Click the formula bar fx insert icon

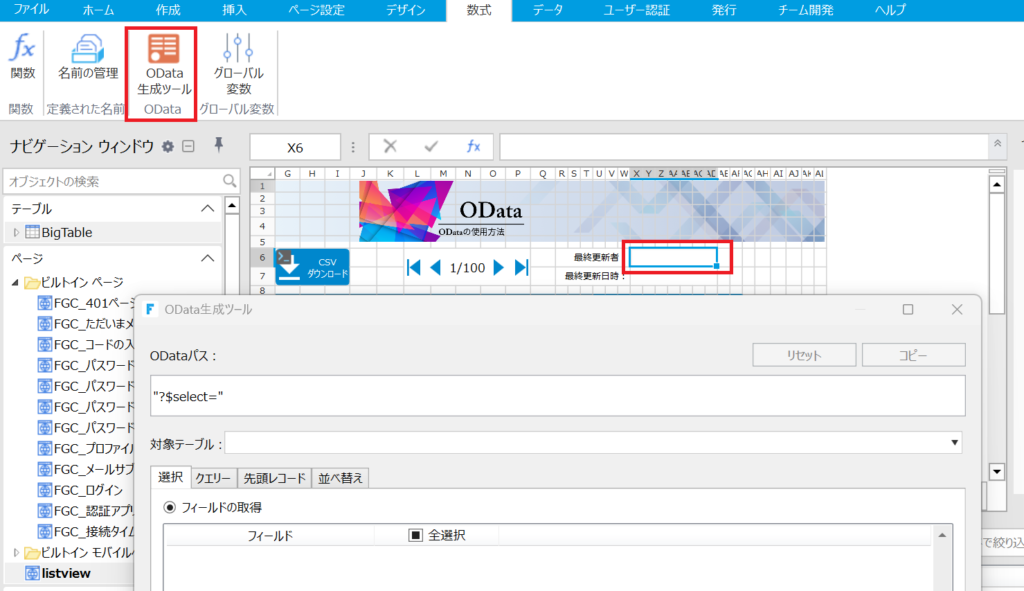click(473, 146)
